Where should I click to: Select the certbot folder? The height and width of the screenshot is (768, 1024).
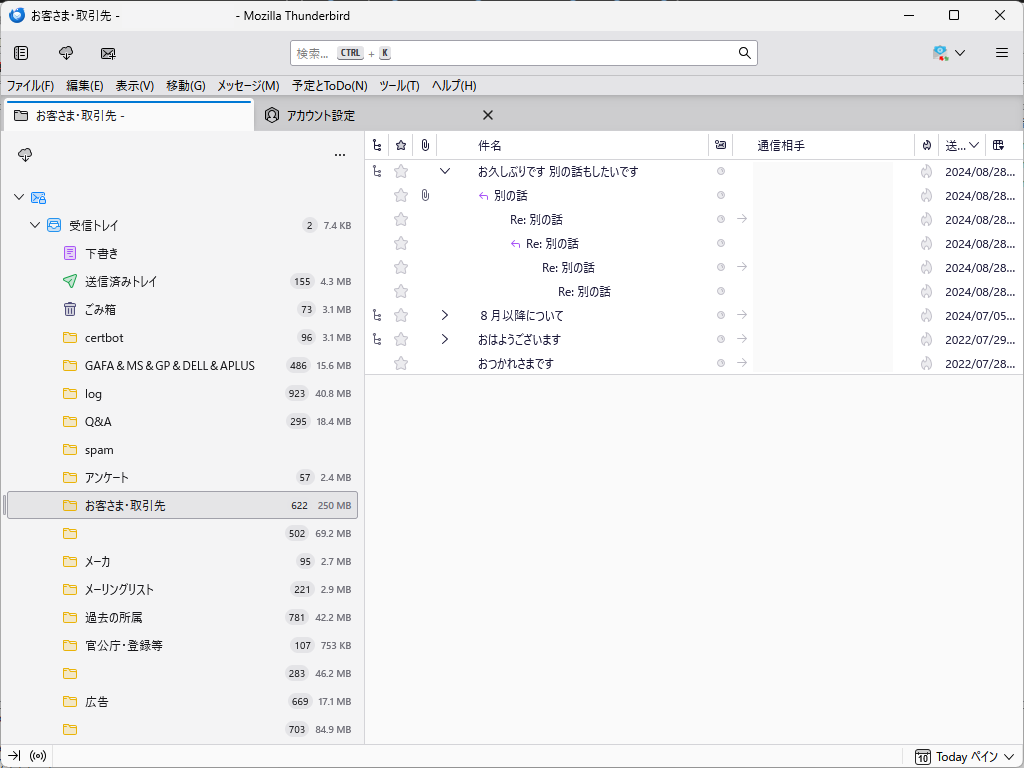click(x=182, y=338)
